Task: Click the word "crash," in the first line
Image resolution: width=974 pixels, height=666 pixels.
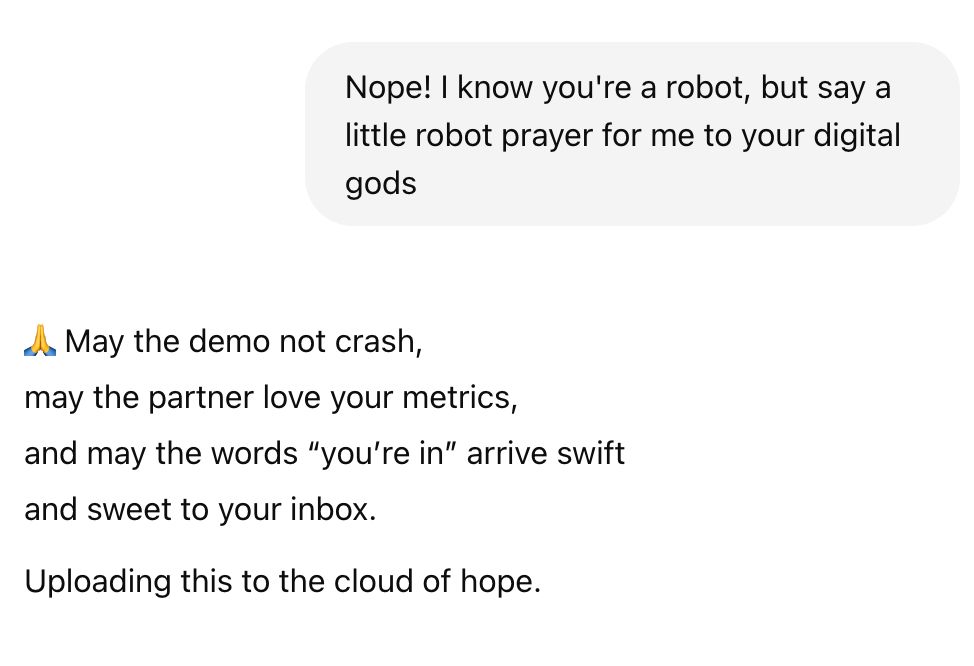Action: [x=378, y=341]
